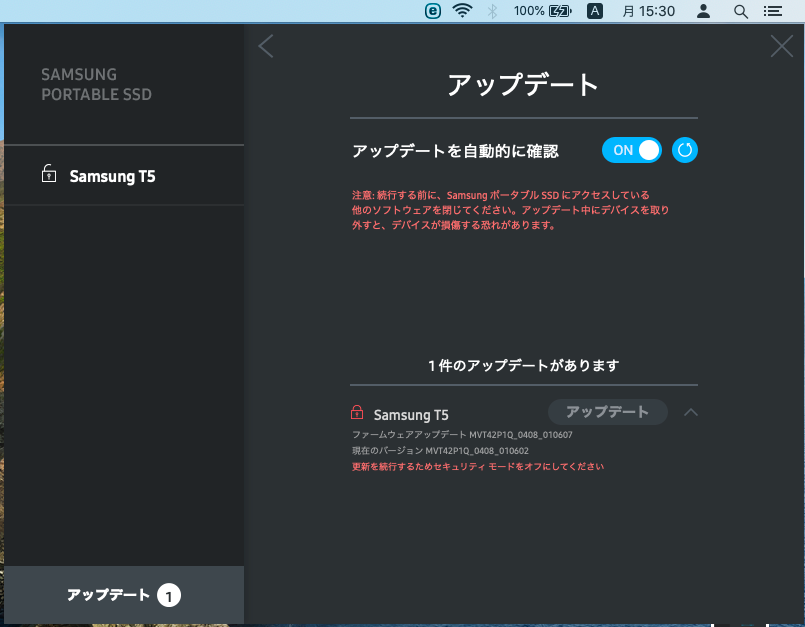Select the Samsung T5 device name in the sidebar
Screen dimensions: 805x627
[112, 176]
